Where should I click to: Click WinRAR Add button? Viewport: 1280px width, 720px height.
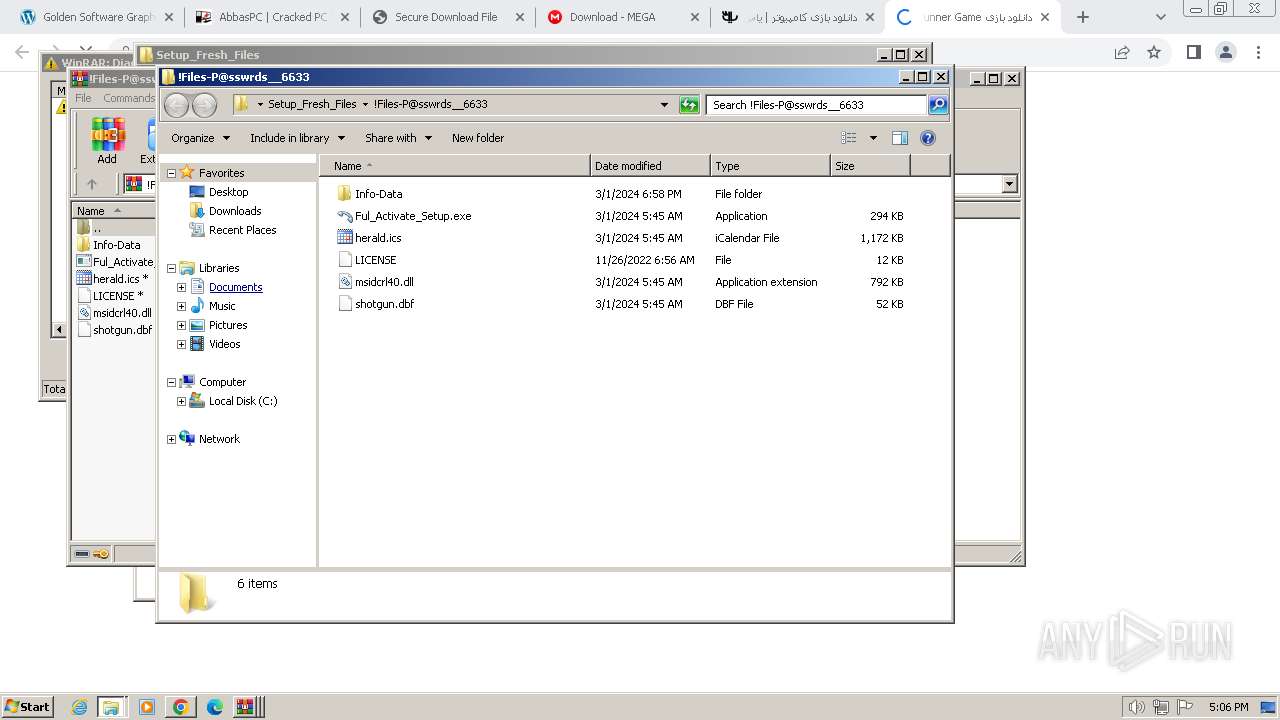point(107,141)
